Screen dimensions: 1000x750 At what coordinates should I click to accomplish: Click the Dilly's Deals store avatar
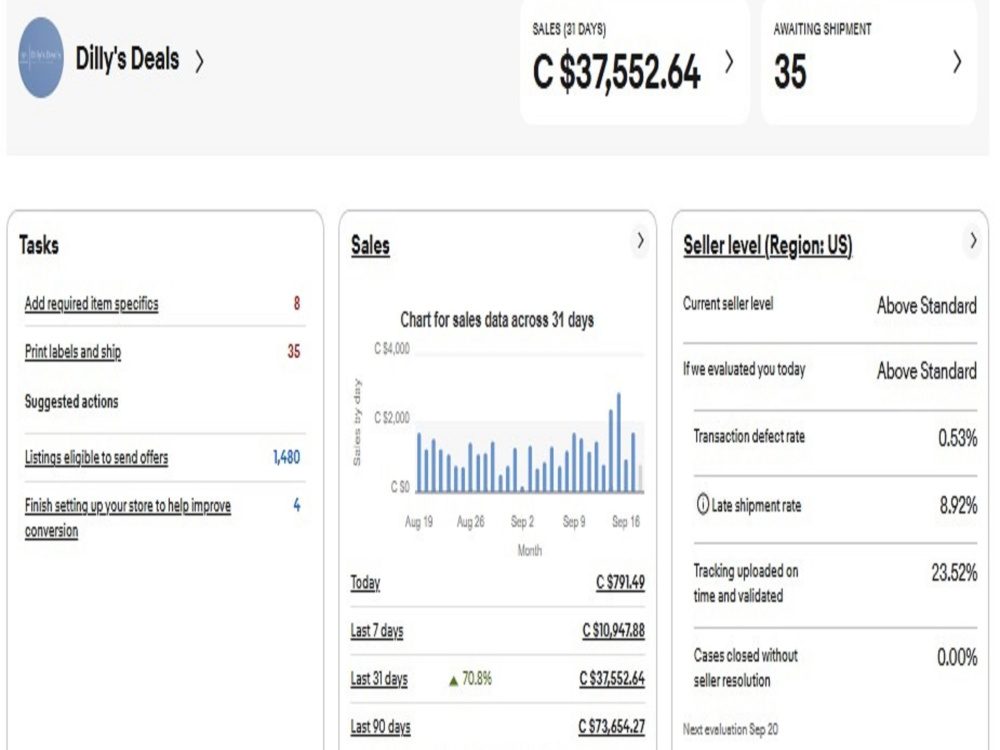click(x=41, y=57)
